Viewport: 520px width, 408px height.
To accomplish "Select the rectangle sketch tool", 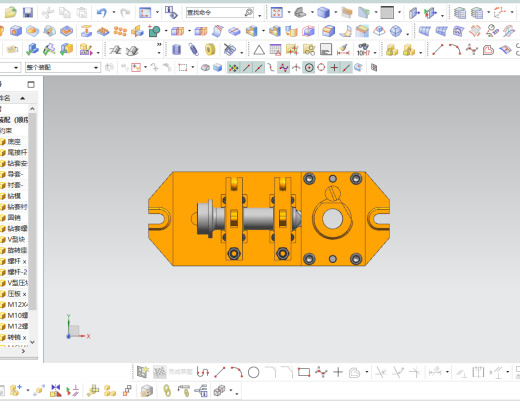I will [x=304, y=372].
